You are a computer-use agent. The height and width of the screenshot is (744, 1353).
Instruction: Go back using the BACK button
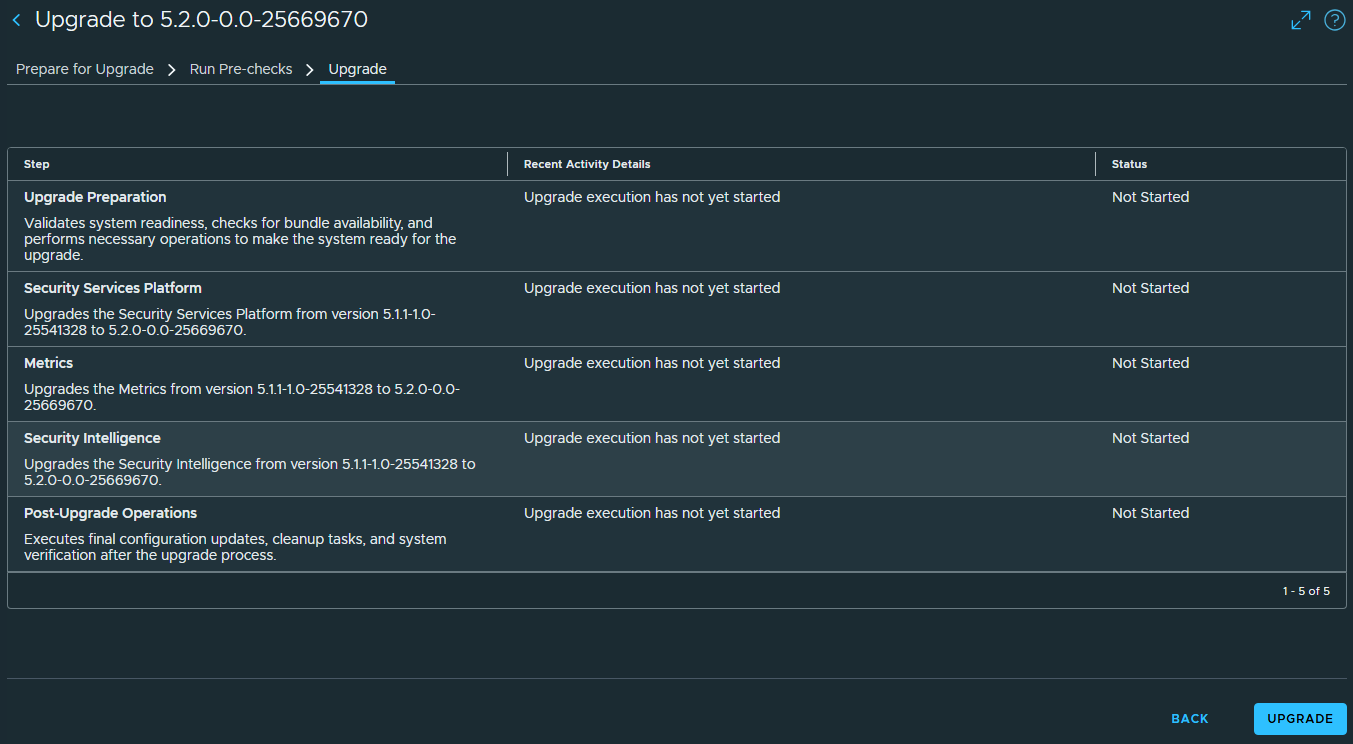click(1190, 719)
